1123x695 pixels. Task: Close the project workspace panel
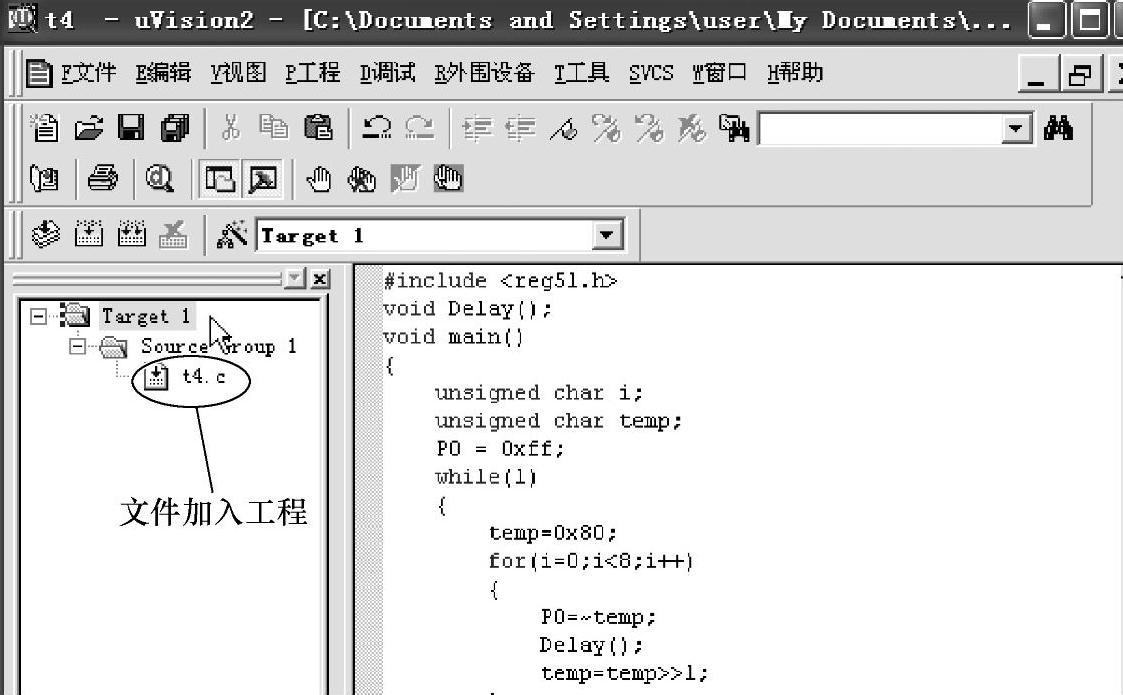tap(319, 280)
